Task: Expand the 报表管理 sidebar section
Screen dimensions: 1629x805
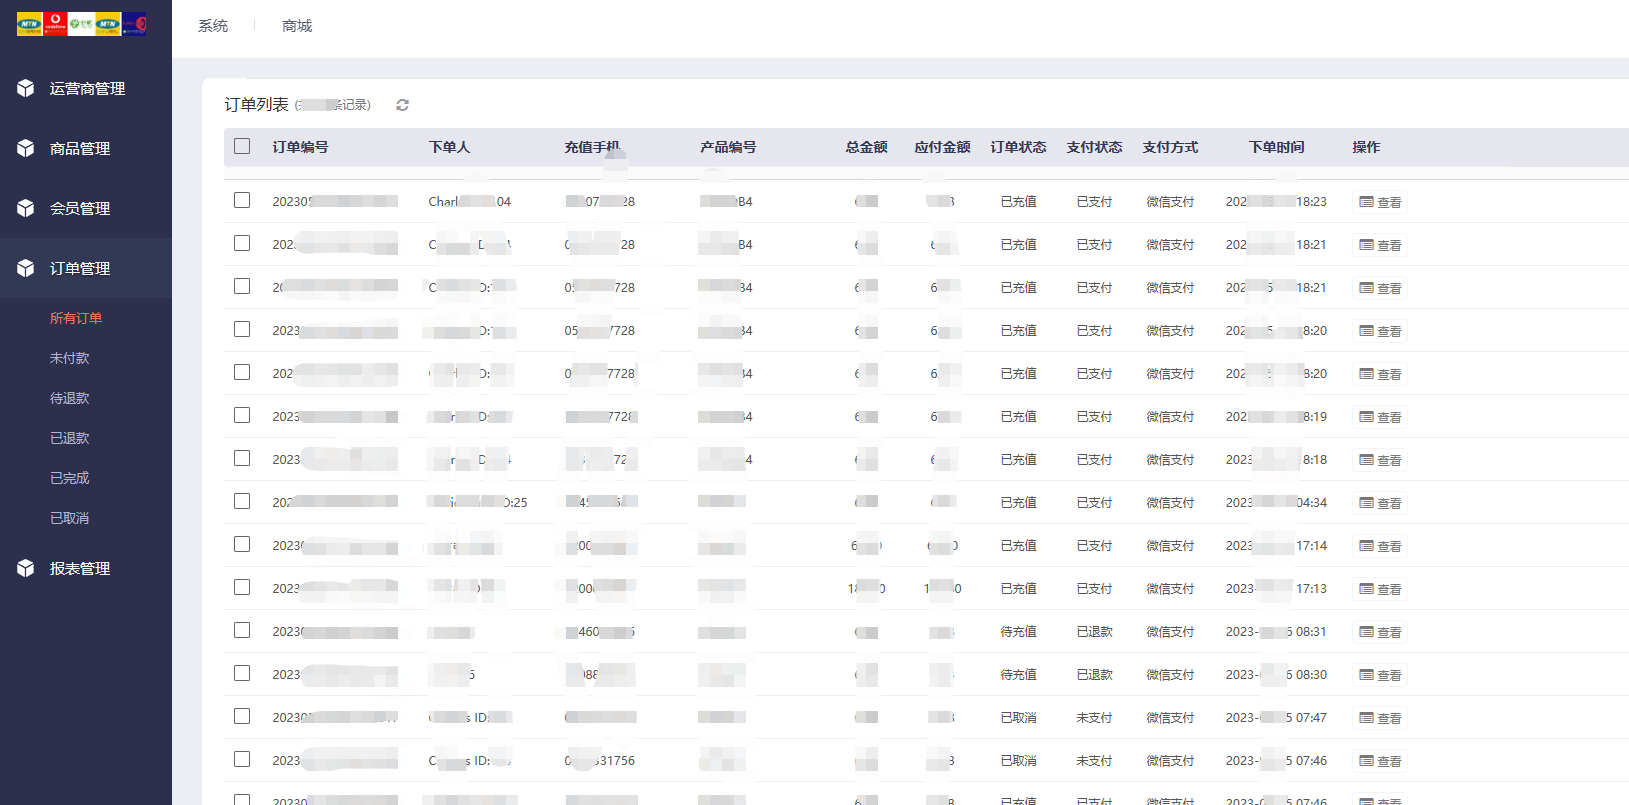Action: point(86,568)
